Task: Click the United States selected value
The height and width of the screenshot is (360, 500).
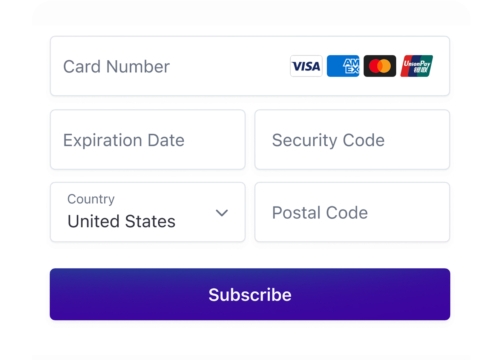Action: point(121,221)
